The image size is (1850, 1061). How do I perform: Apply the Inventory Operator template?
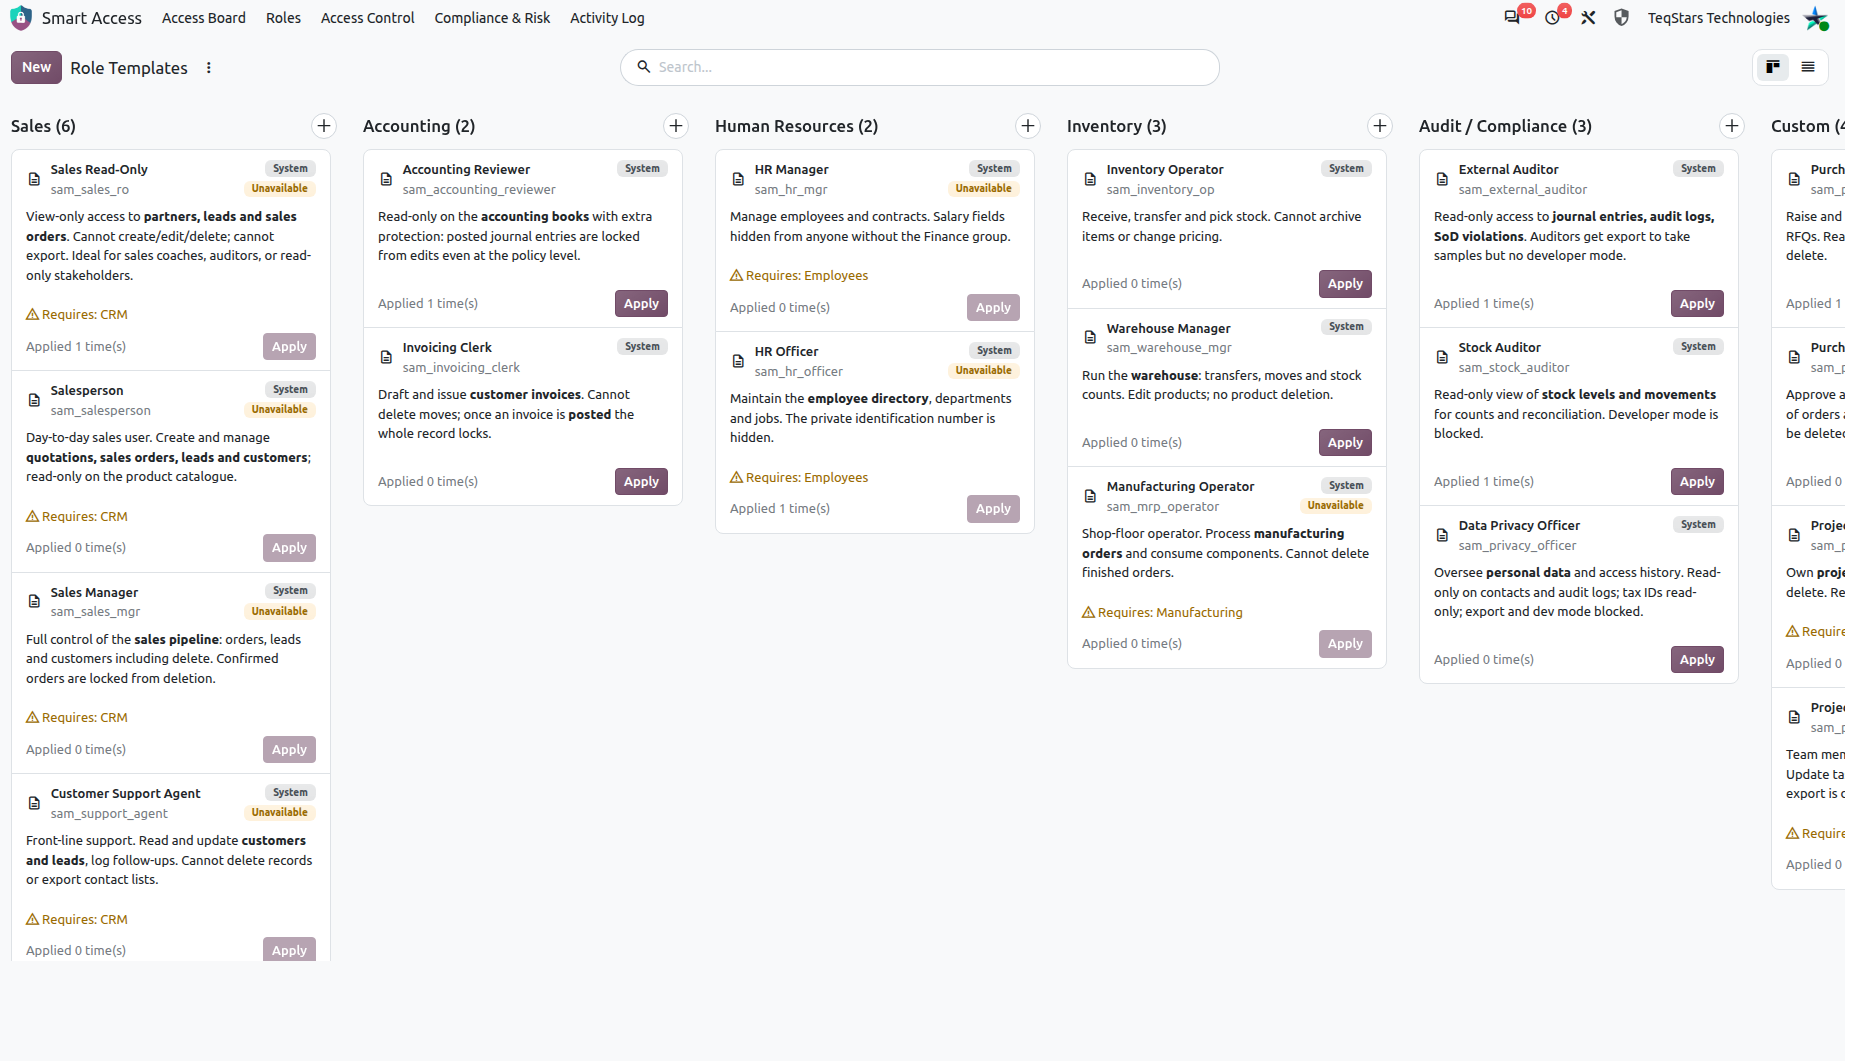(1345, 284)
